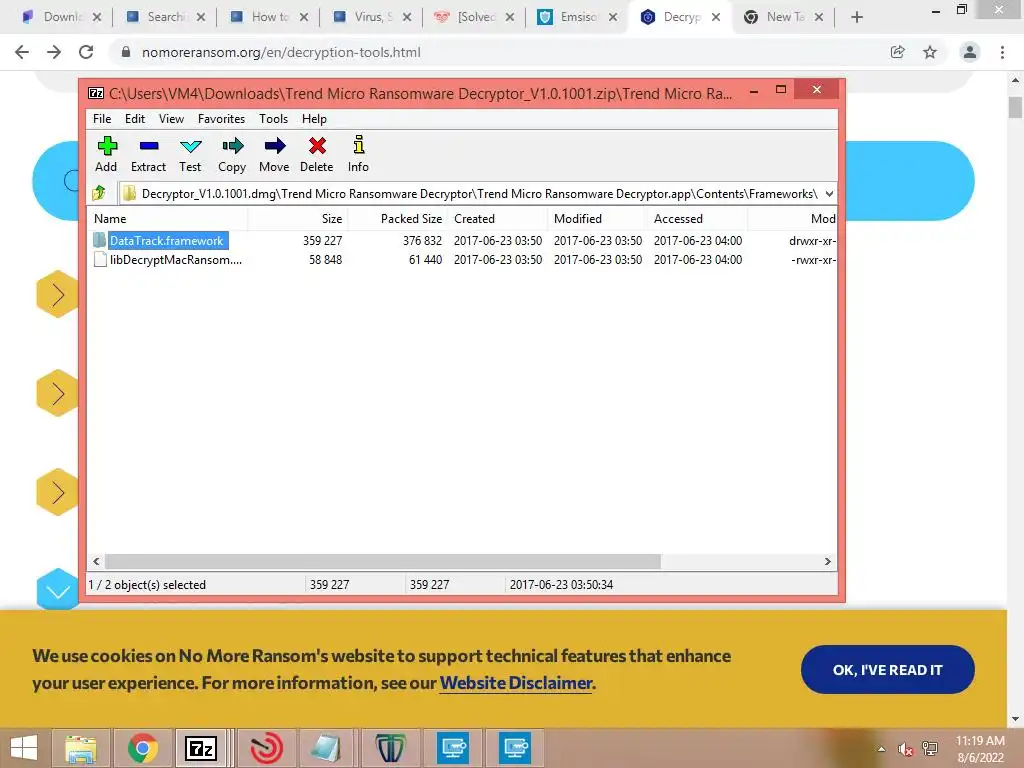The width and height of the screenshot is (1024, 768).
Task: Open a new Chrome tab with plus
Action: (x=857, y=18)
